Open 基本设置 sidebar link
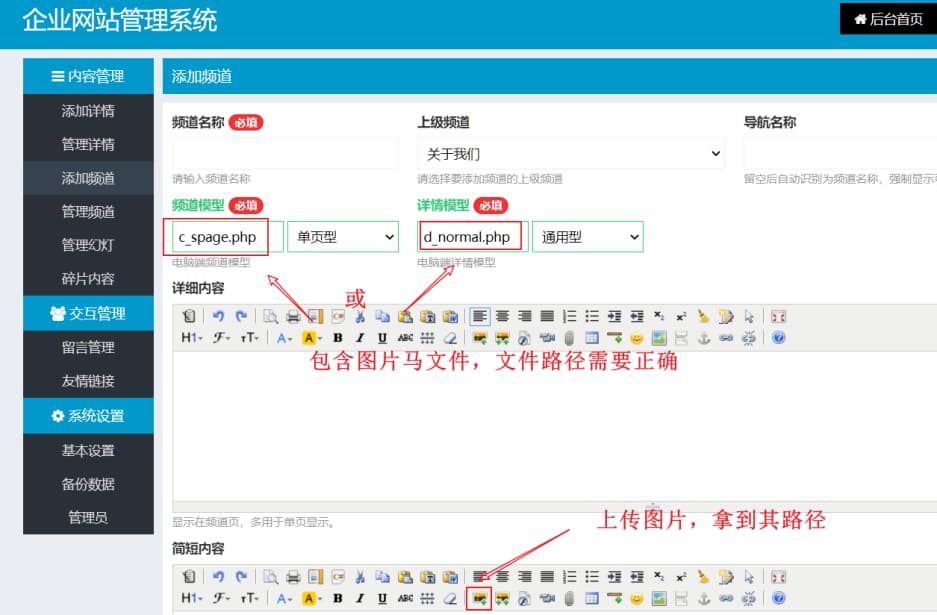 coord(88,450)
